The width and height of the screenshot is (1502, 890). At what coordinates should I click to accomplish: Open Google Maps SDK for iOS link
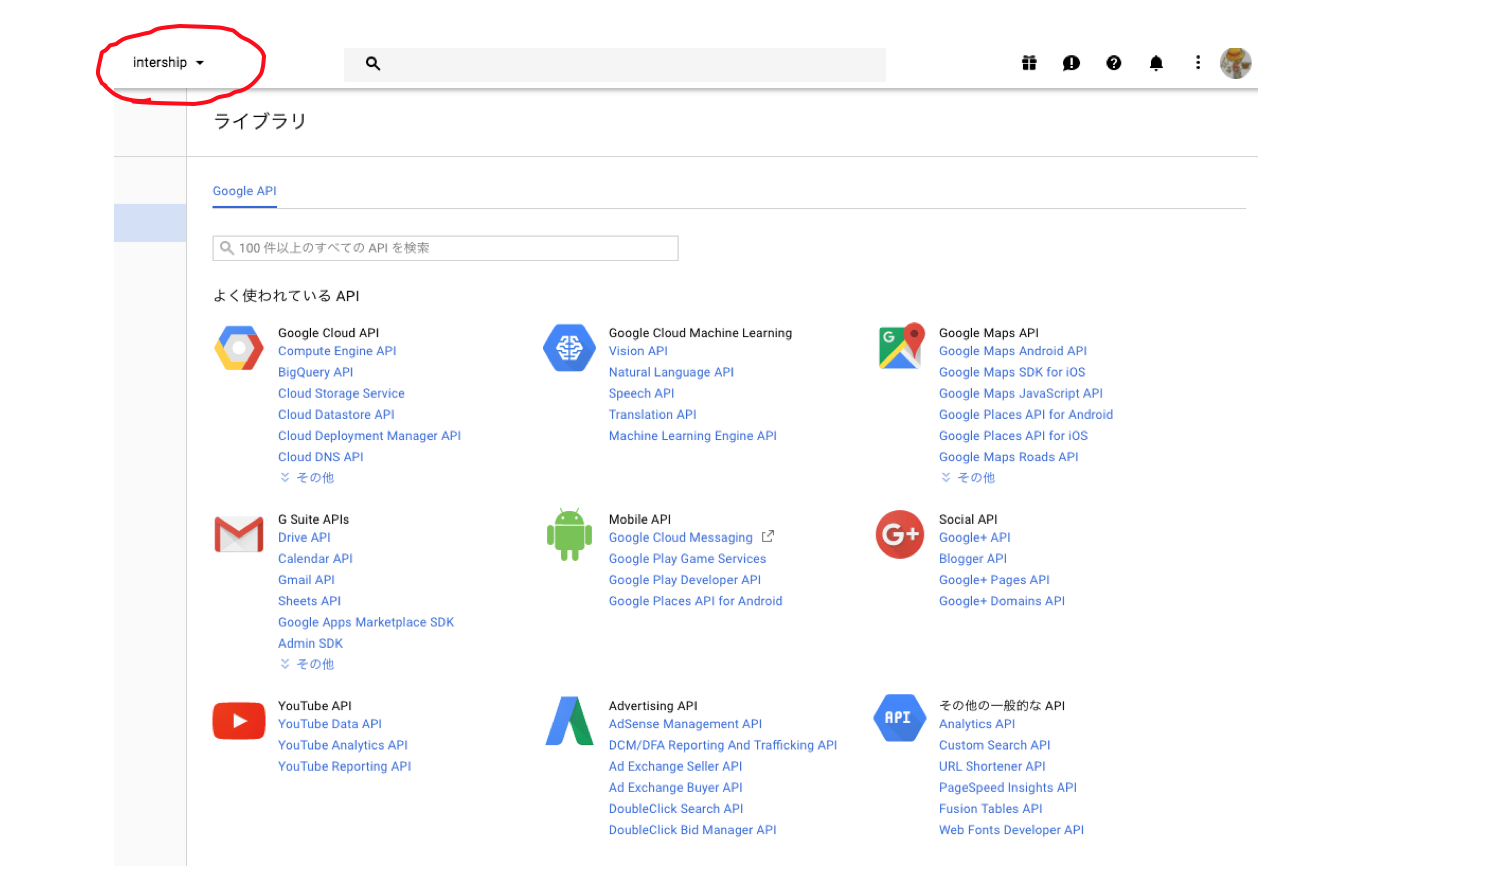coord(1011,372)
